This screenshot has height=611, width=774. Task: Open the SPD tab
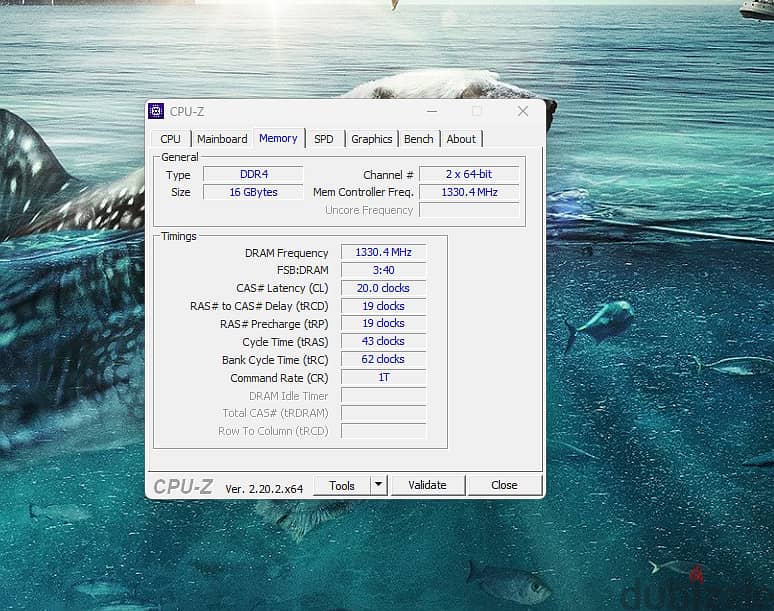point(324,139)
